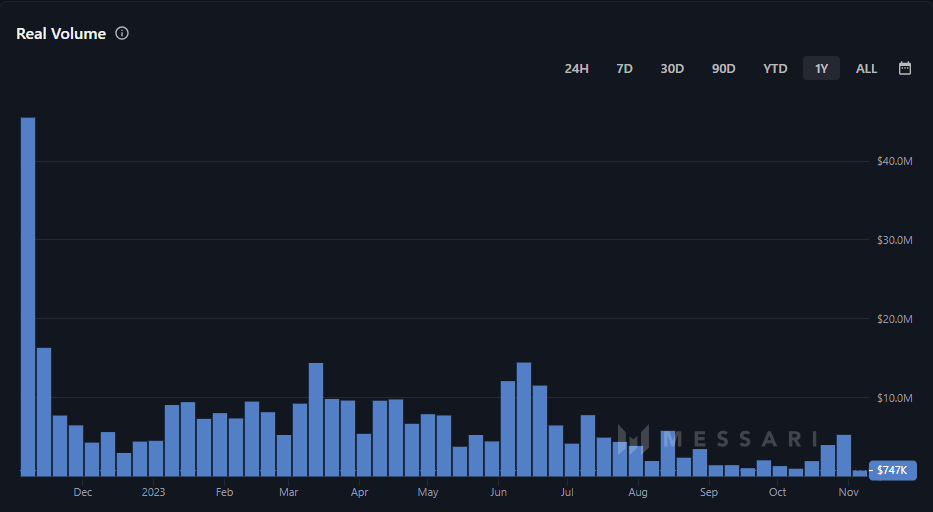The width and height of the screenshot is (933, 512).
Task: Click the Jun x-axis label
Action: 499,492
